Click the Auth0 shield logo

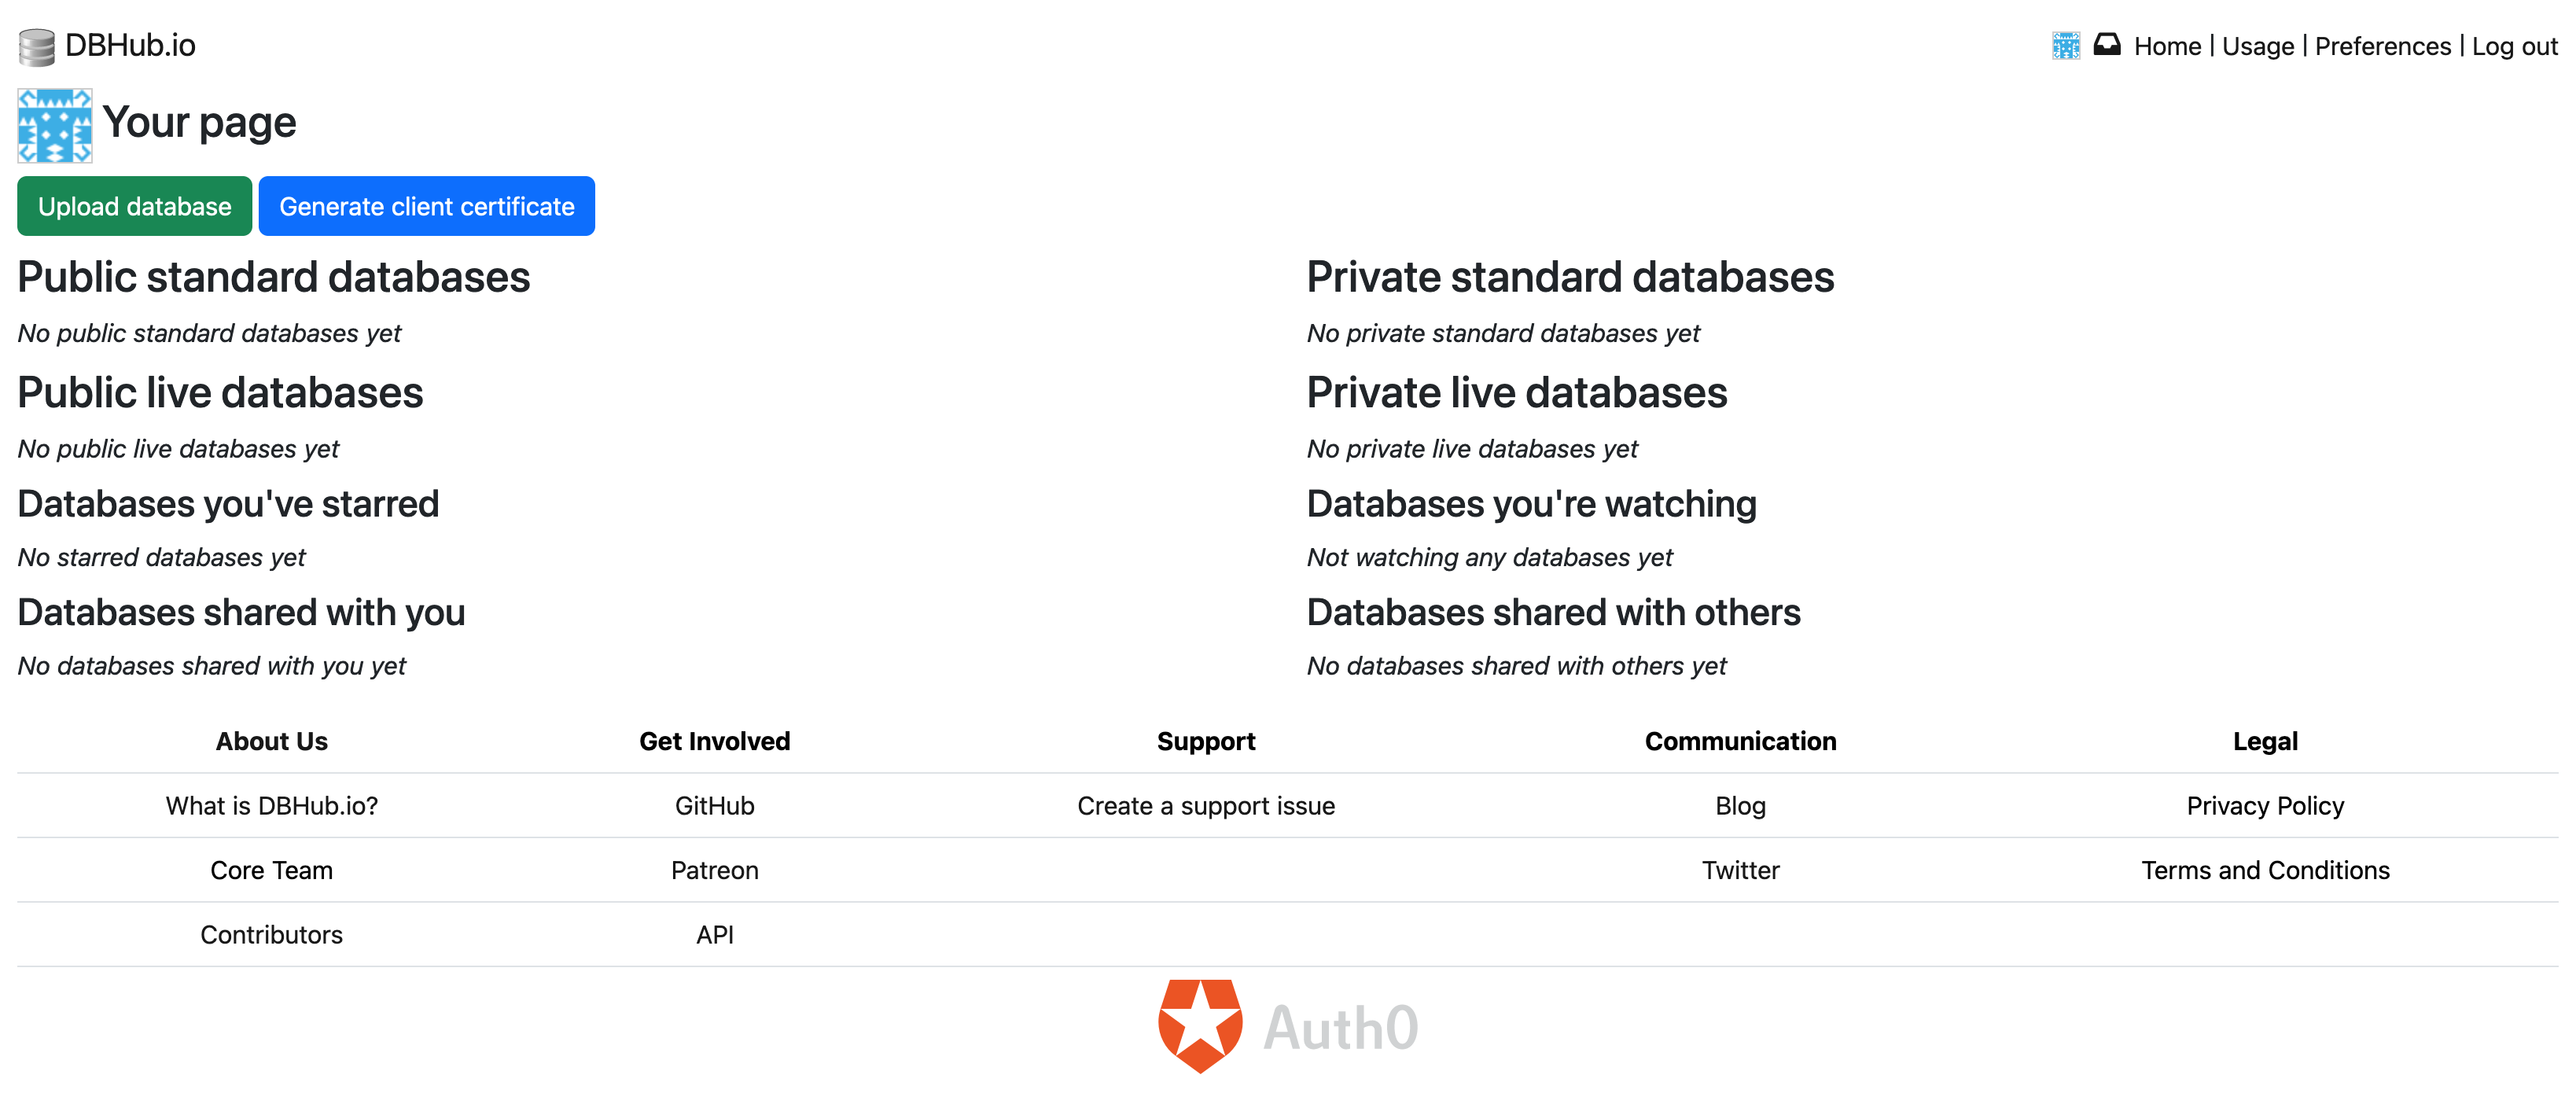pos(1200,1026)
